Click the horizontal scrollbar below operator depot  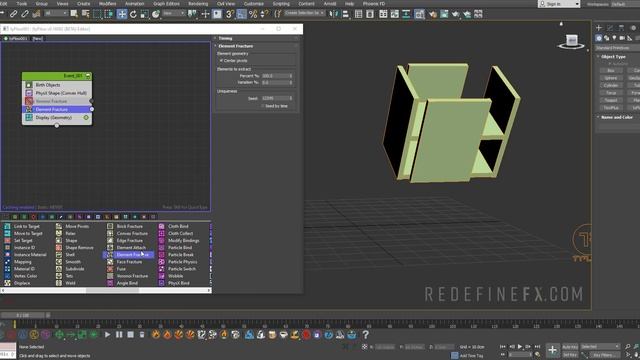coord(106,291)
